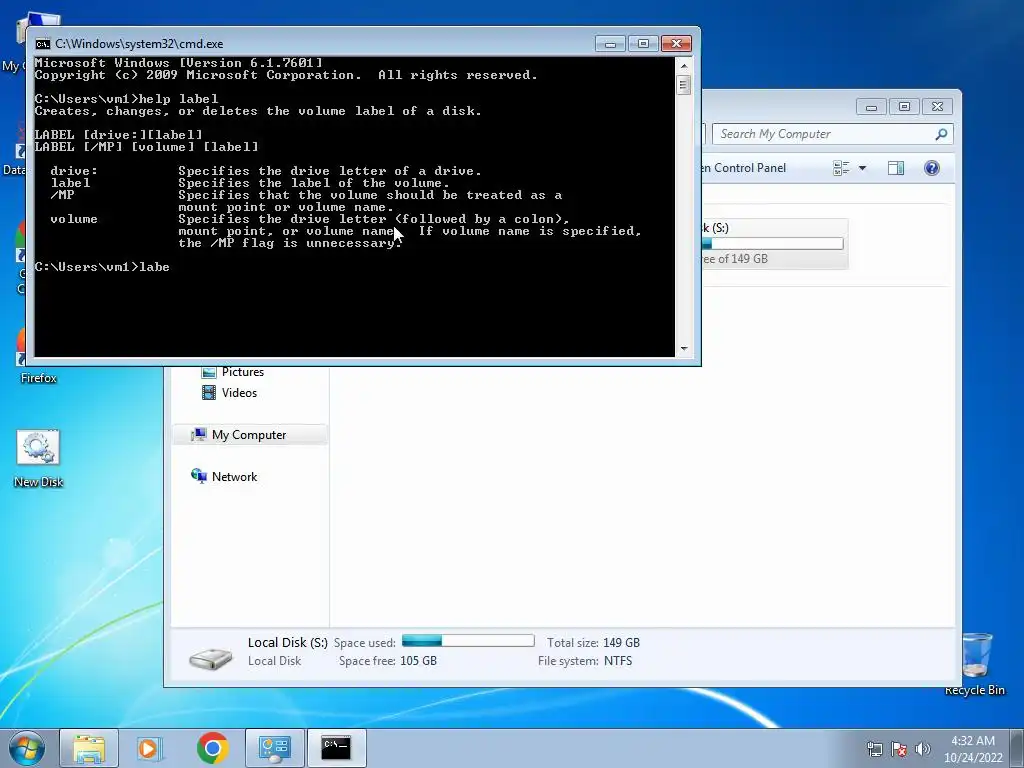Minimize the cmd.exe window

611,44
